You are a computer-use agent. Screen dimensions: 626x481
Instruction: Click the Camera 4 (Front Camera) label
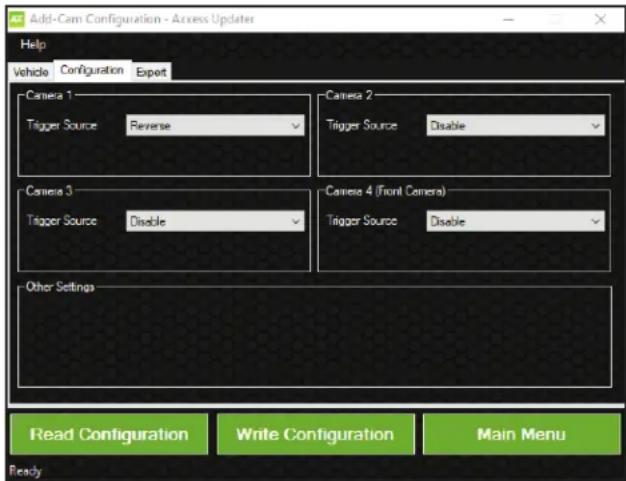[x=386, y=191]
